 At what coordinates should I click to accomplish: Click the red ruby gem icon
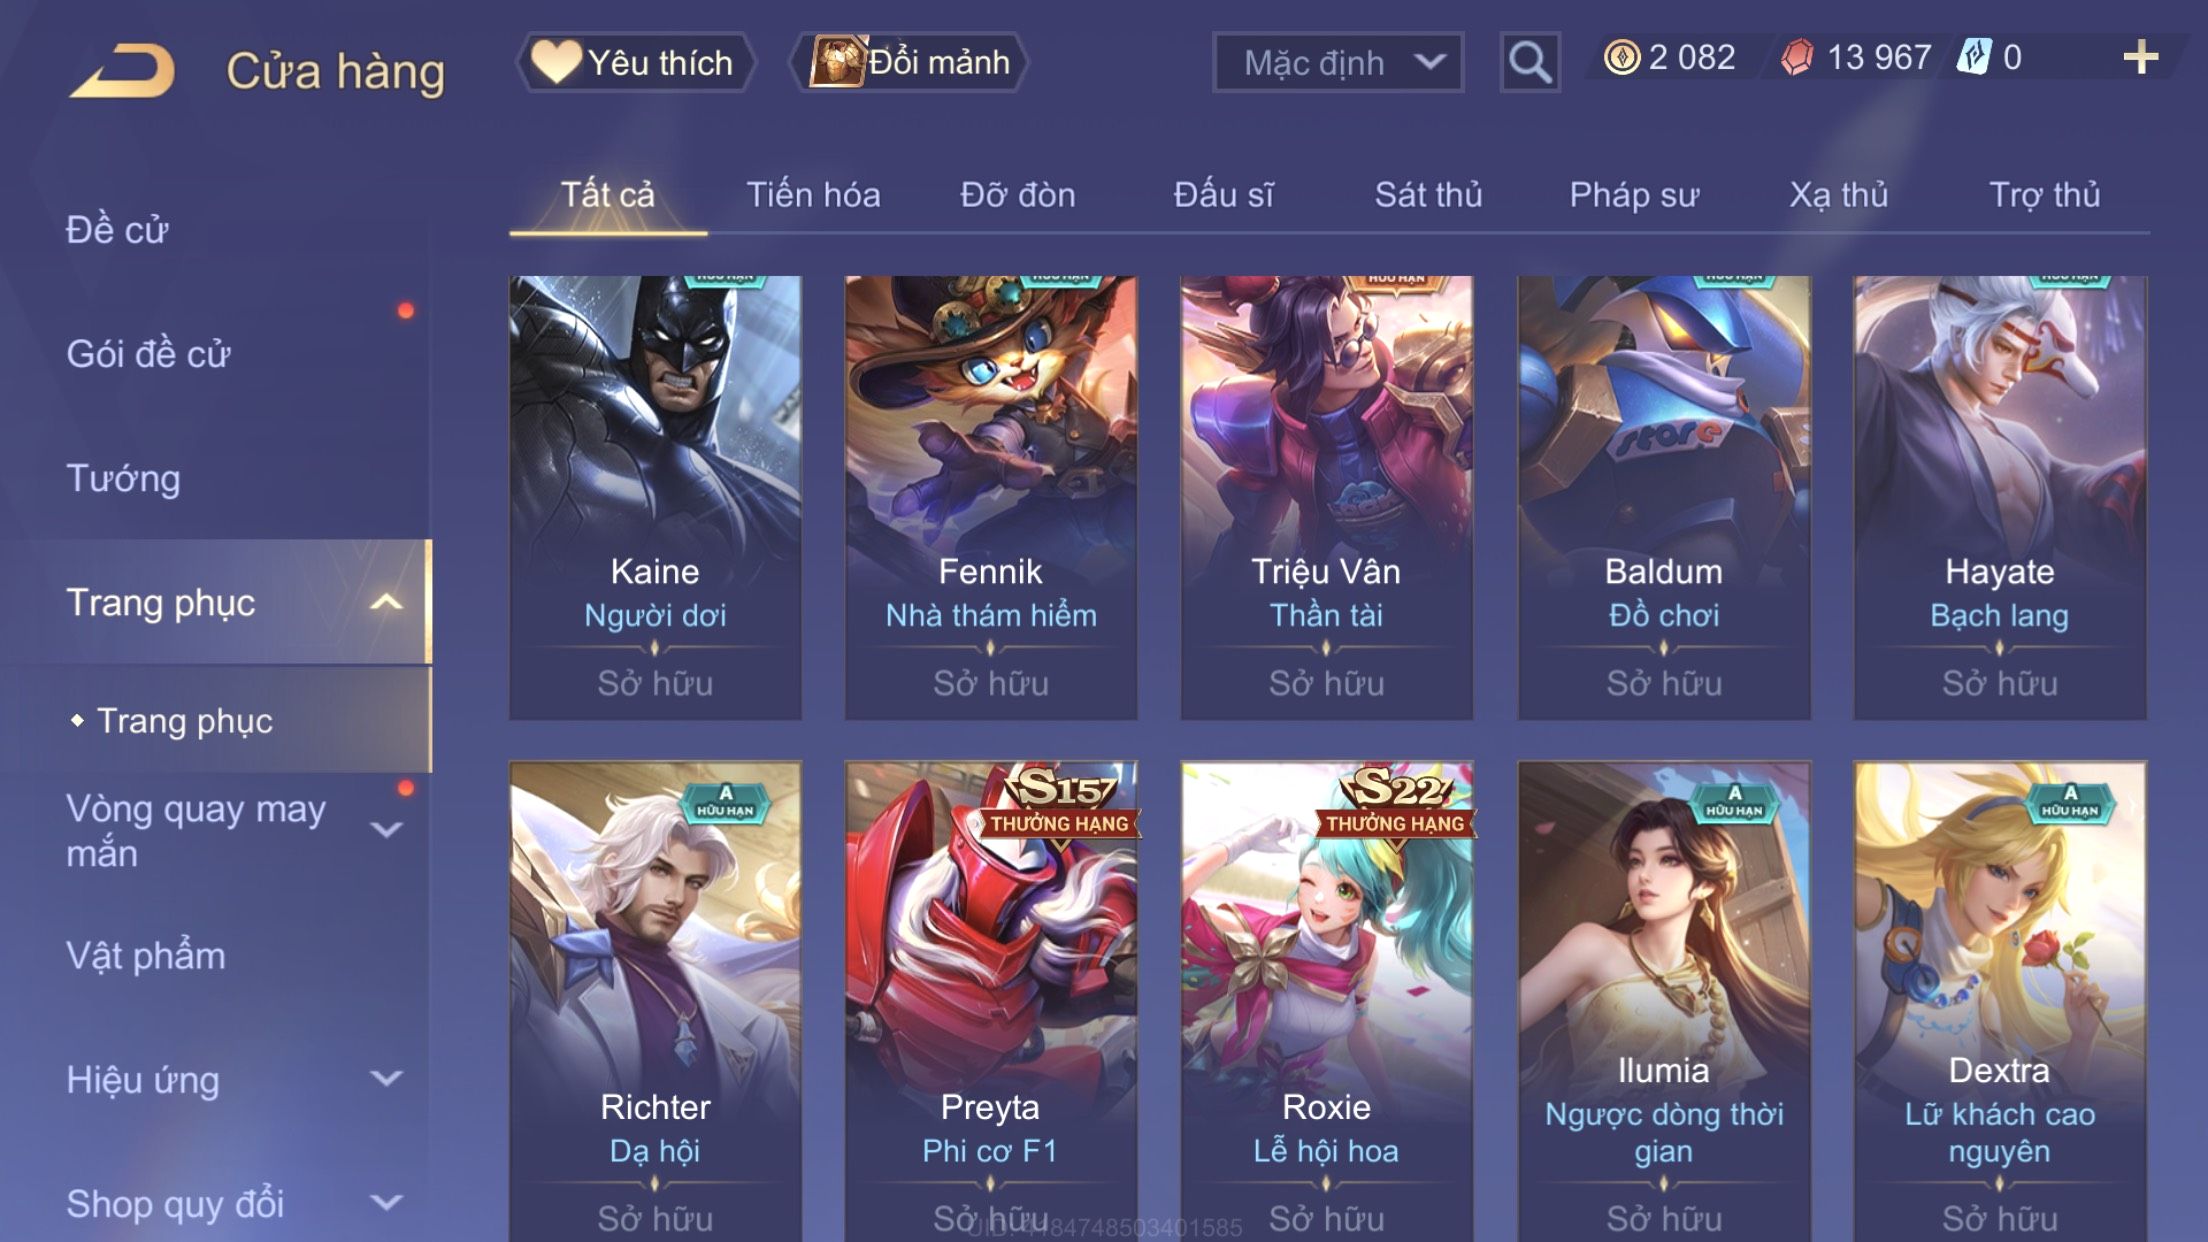click(1797, 57)
